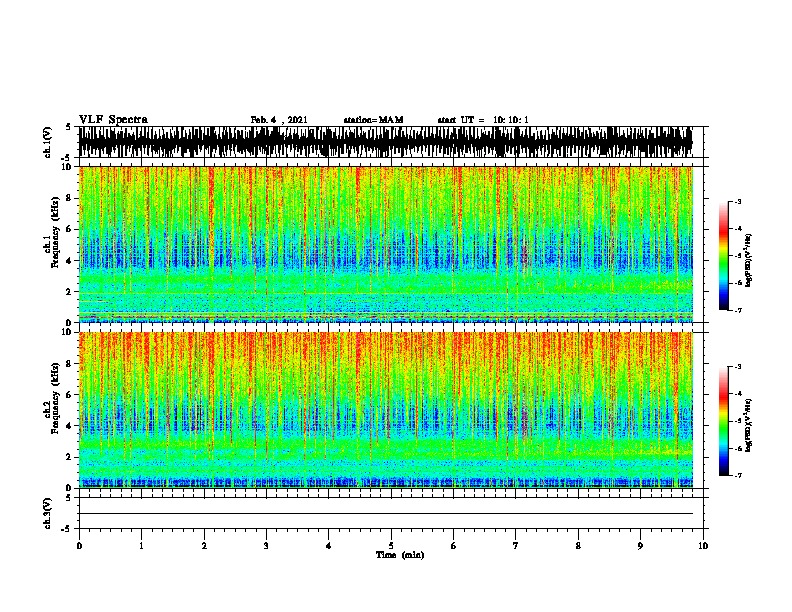Select the date text "Feb. 4 , 2021"
This screenshot has width=792, height=612.
[x=279, y=120]
